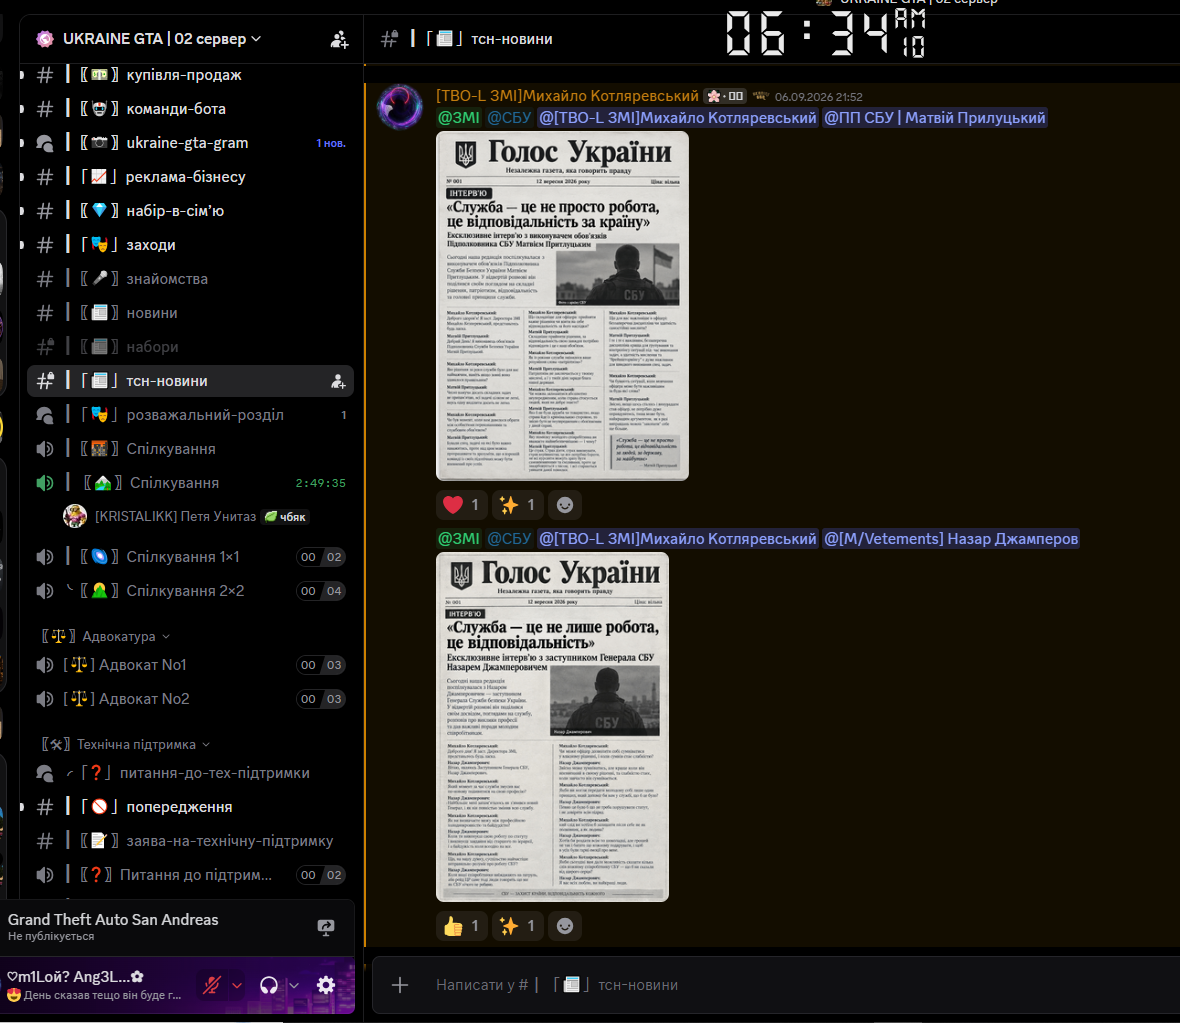Enlarge second Голос України newspaper image
This screenshot has height=1023, width=1180.
pyautogui.click(x=552, y=727)
